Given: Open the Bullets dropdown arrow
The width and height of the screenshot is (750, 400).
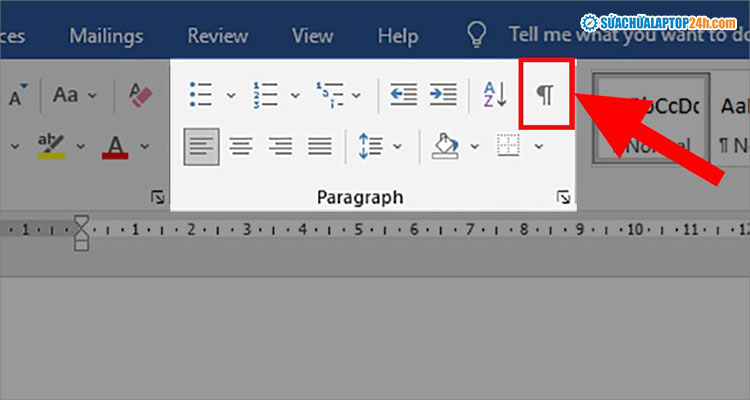Looking at the screenshot, I should 231,96.
